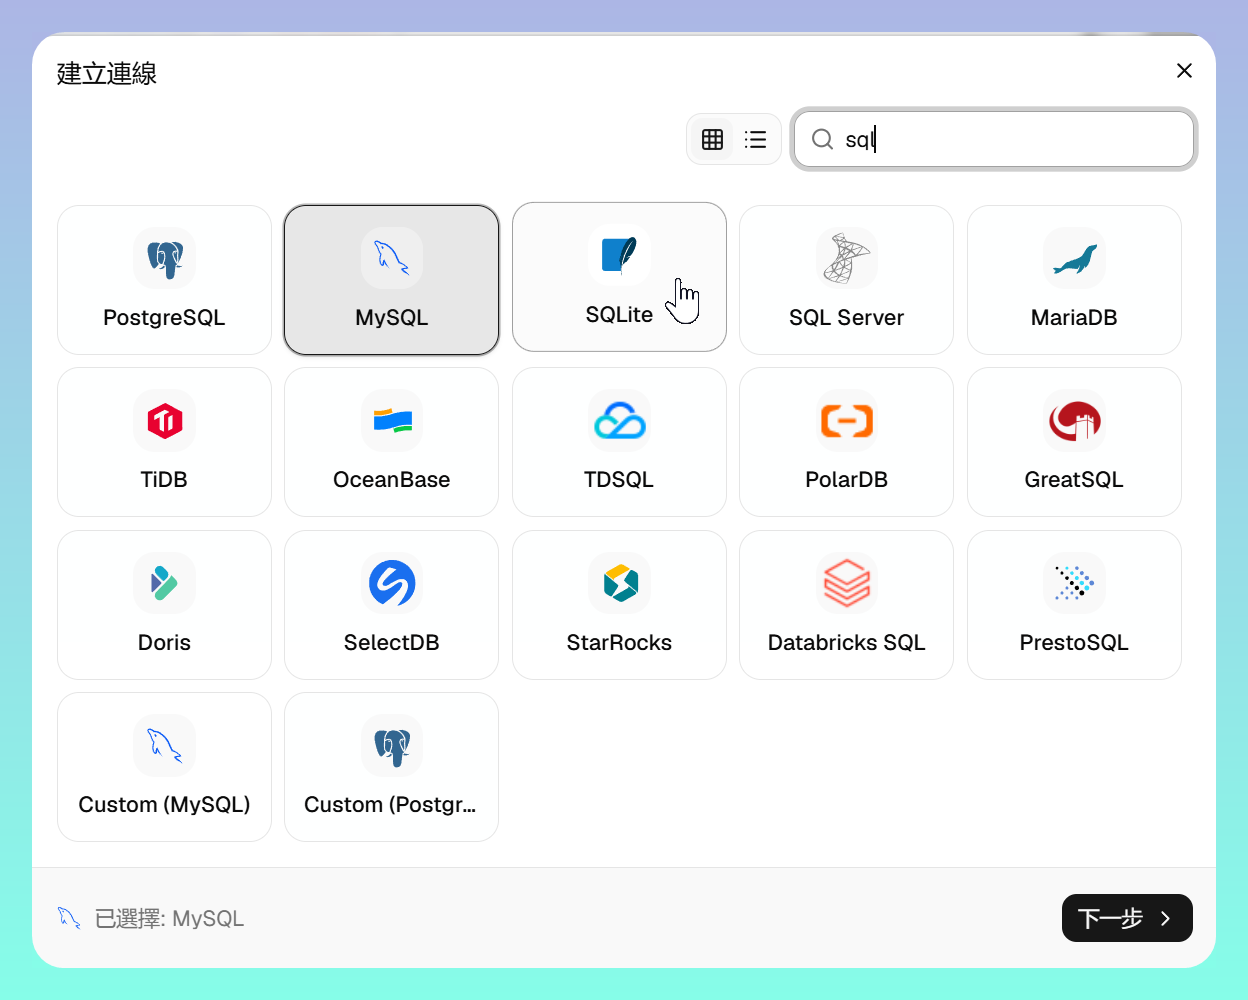Click the SQL Server label text
Screen dimensions: 1248x1000
click(x=846, y=318)
